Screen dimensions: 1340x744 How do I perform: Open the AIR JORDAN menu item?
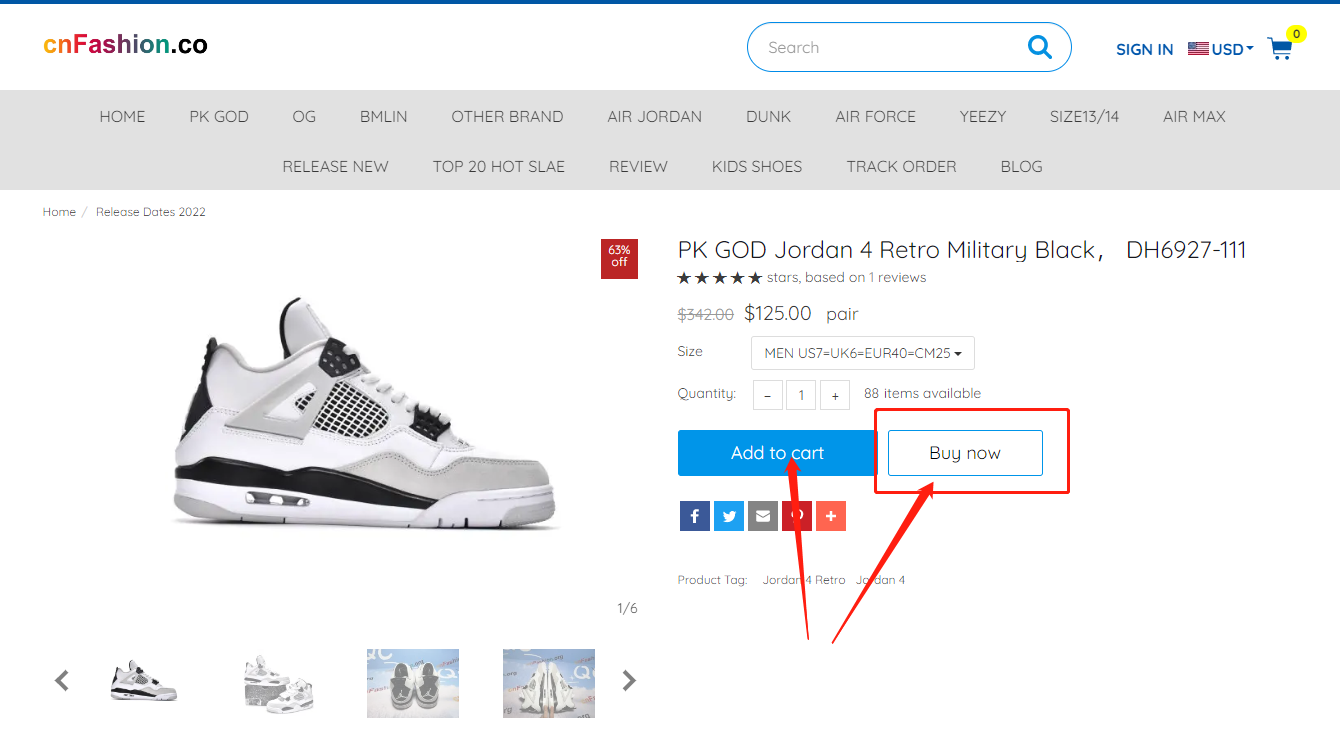click(x=654, y=116)
